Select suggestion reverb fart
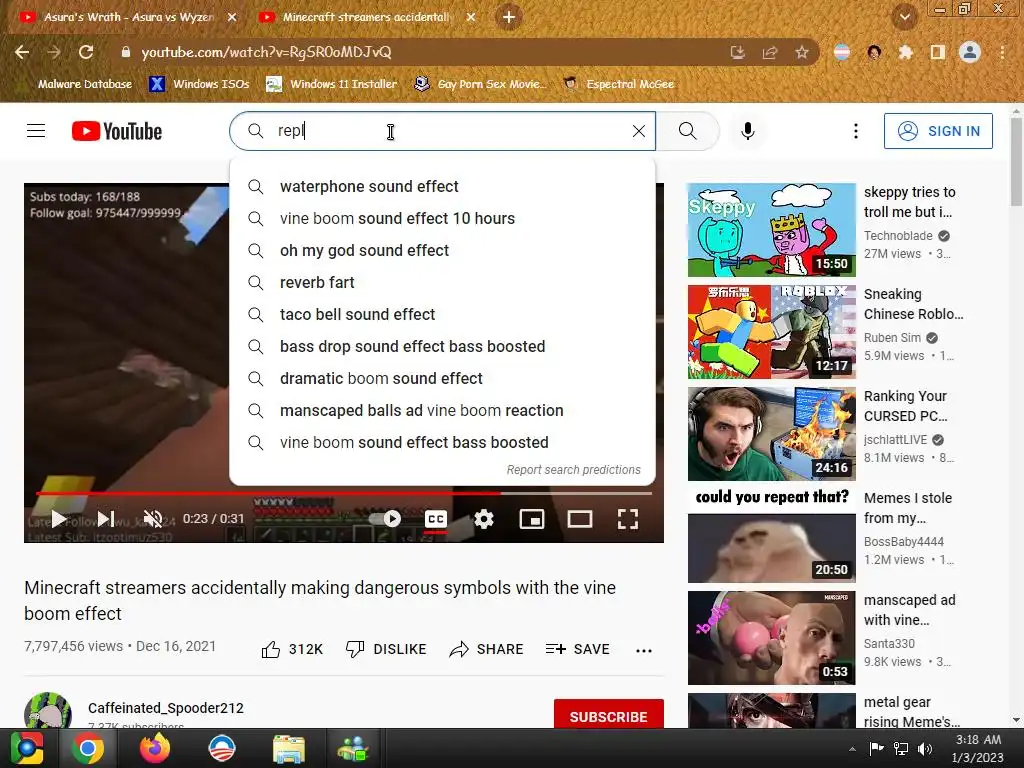Image resolution: width=1024 pixels, height=768 pixels. 442,283
